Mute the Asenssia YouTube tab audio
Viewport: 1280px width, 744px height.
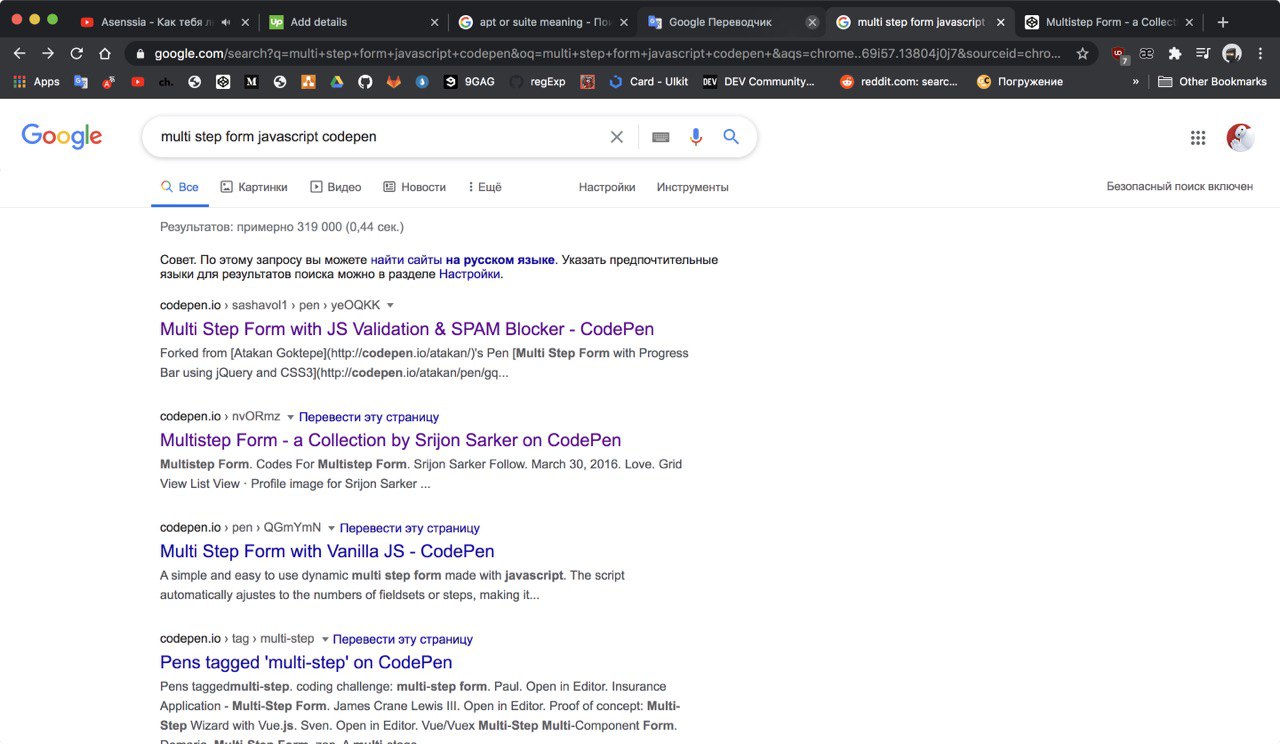(225, 22)
